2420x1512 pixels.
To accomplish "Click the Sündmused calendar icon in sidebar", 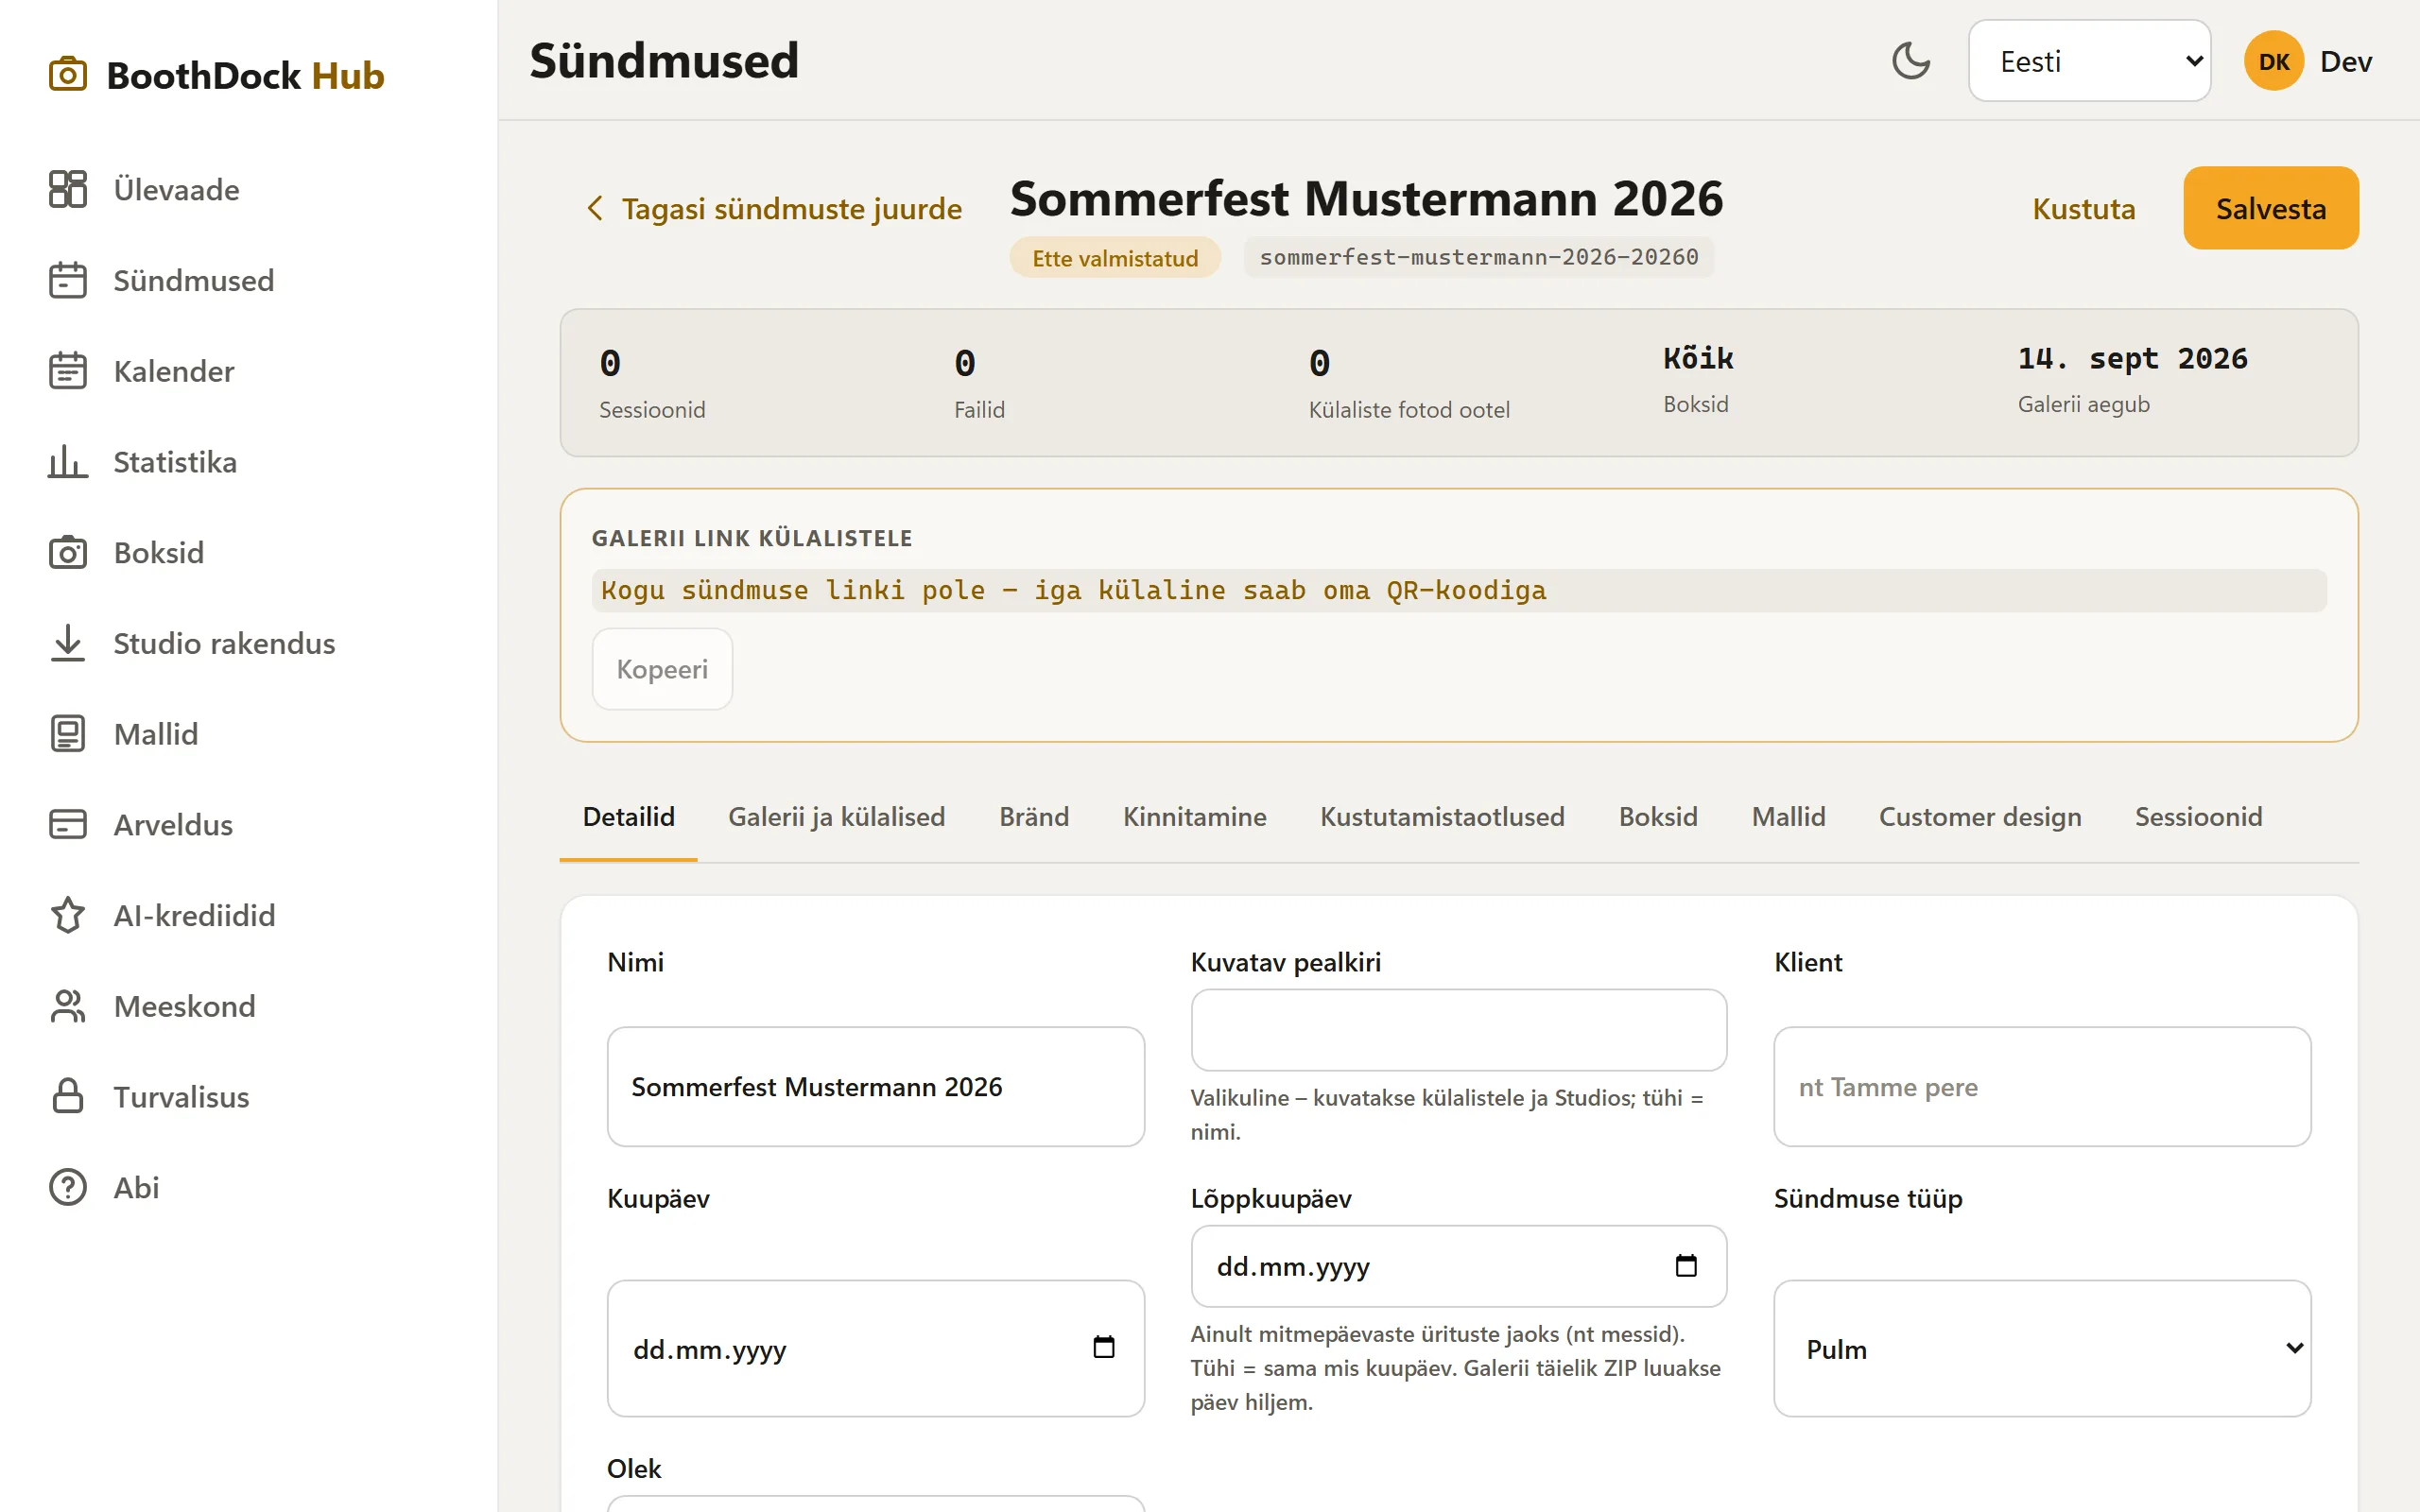I will click(x=68, y=280).
